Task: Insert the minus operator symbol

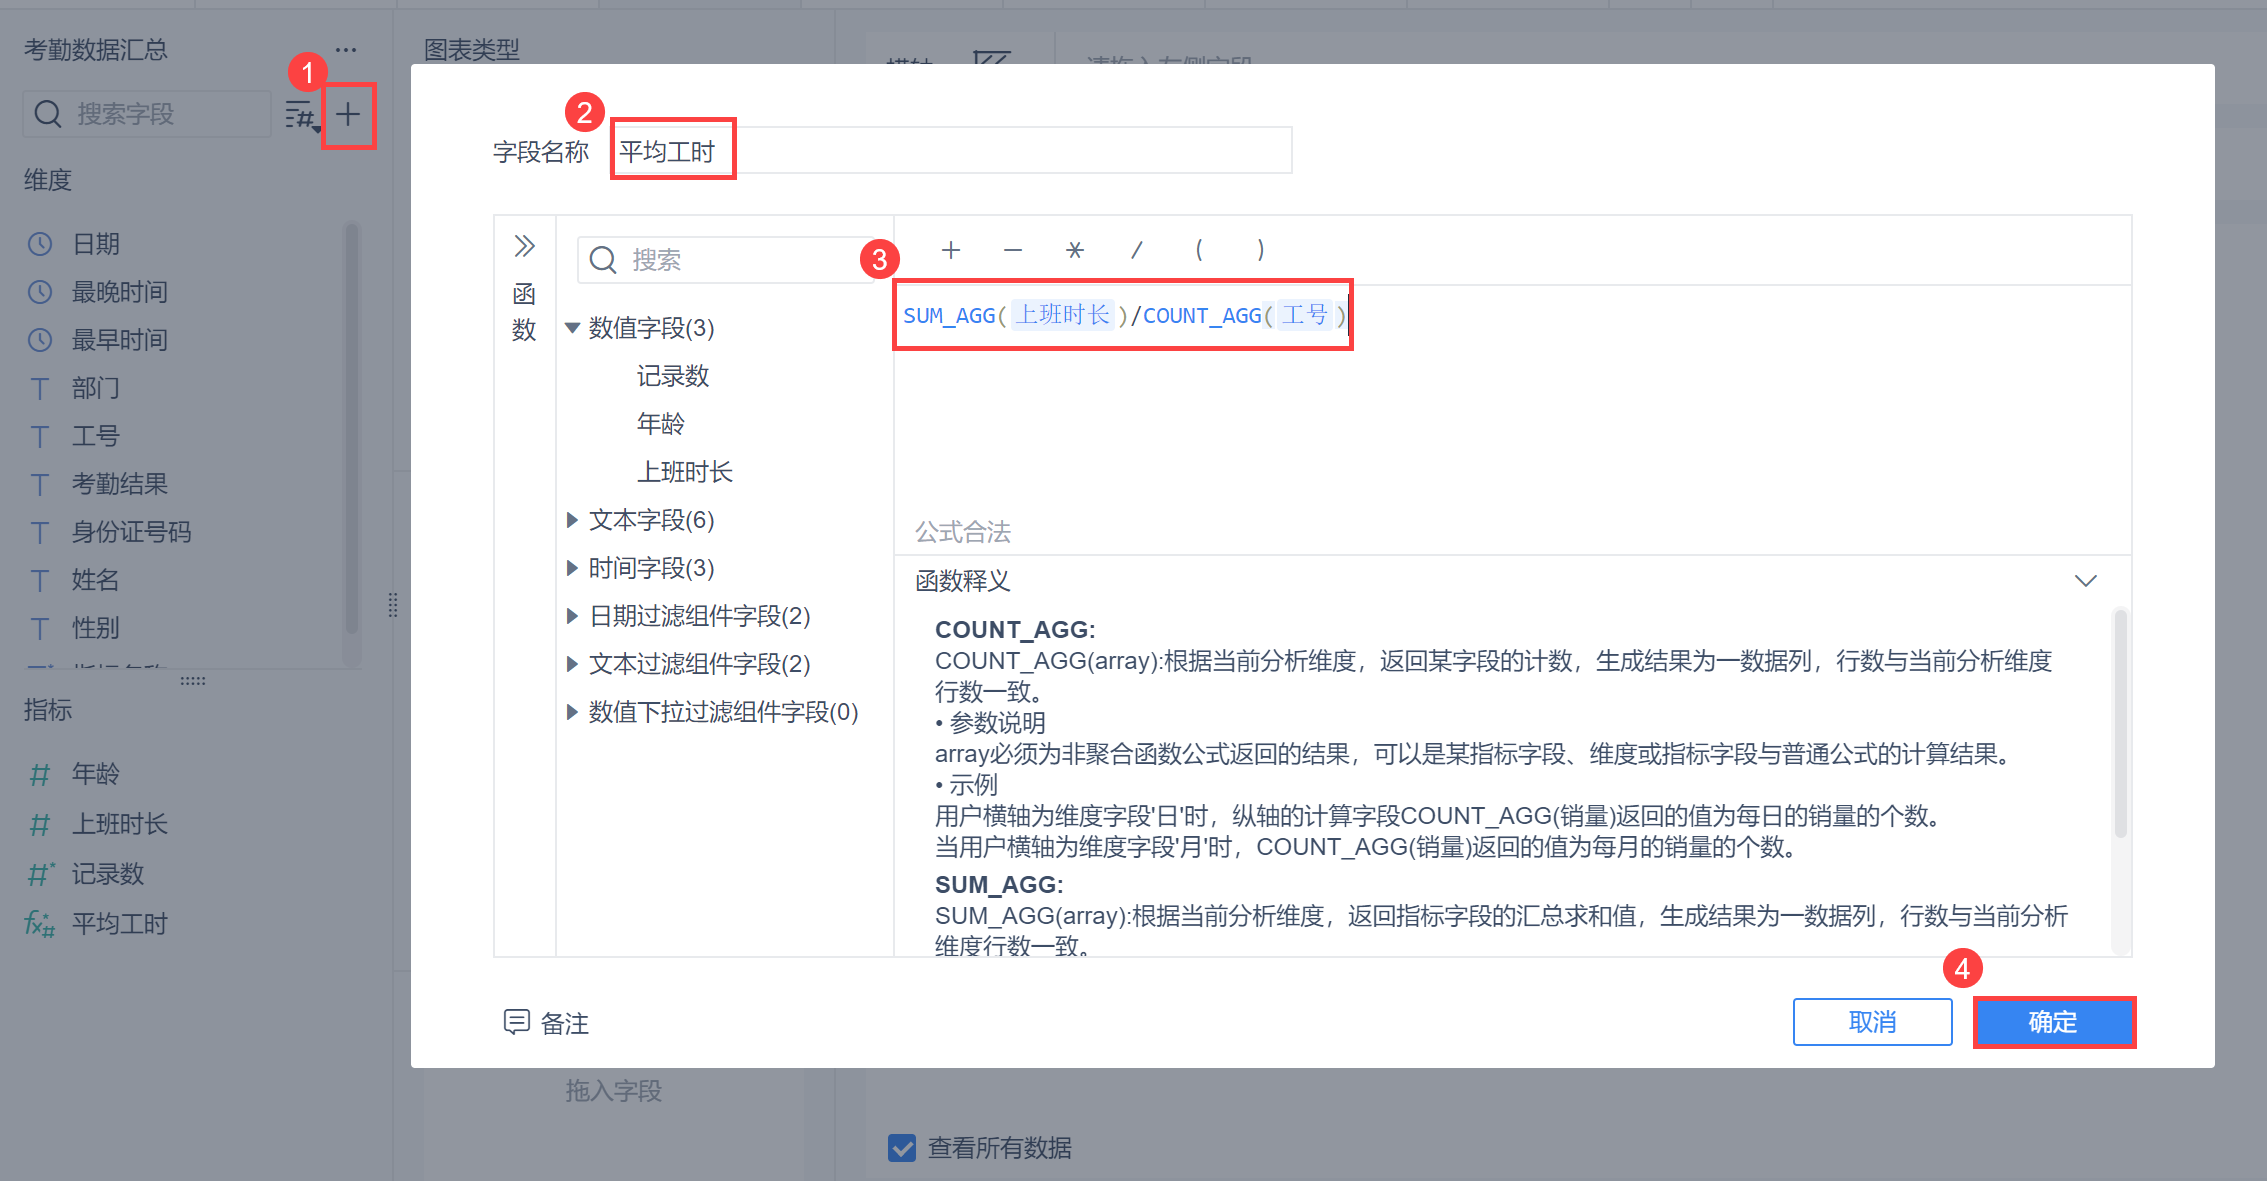Action: pos(1013,250)
